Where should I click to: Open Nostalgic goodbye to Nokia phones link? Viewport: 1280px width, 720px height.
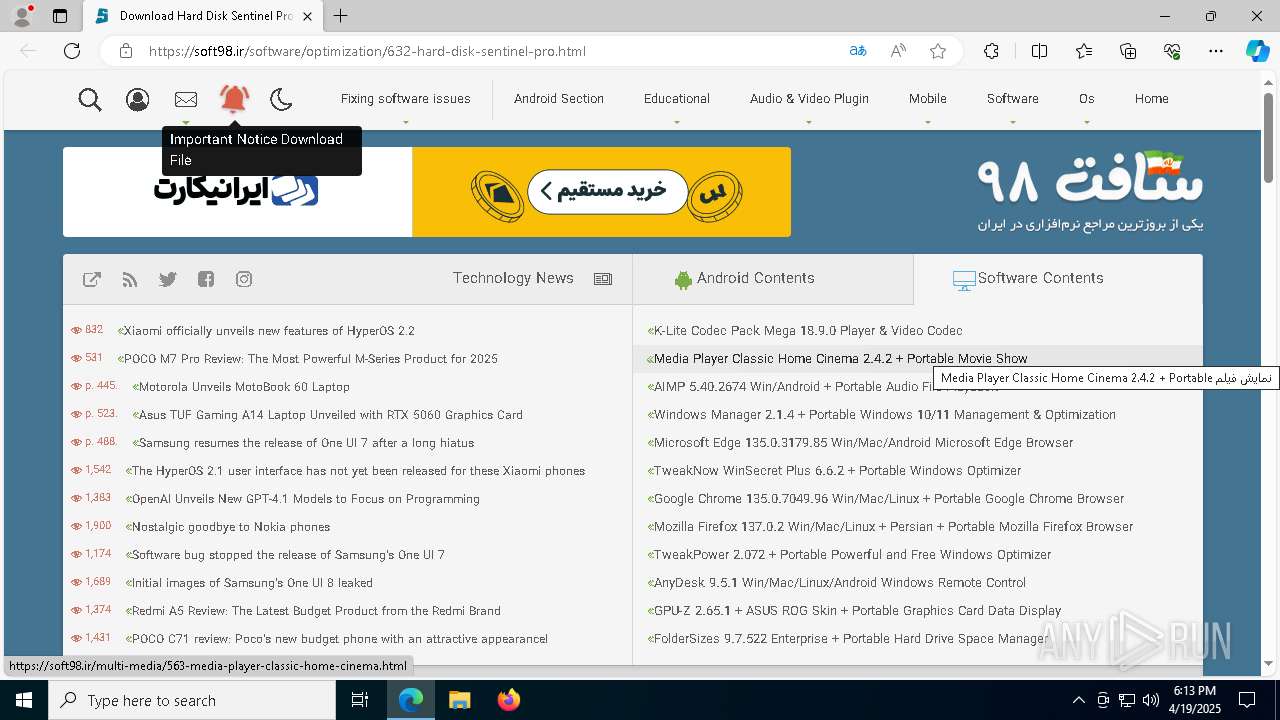click(x=230, y=527)
